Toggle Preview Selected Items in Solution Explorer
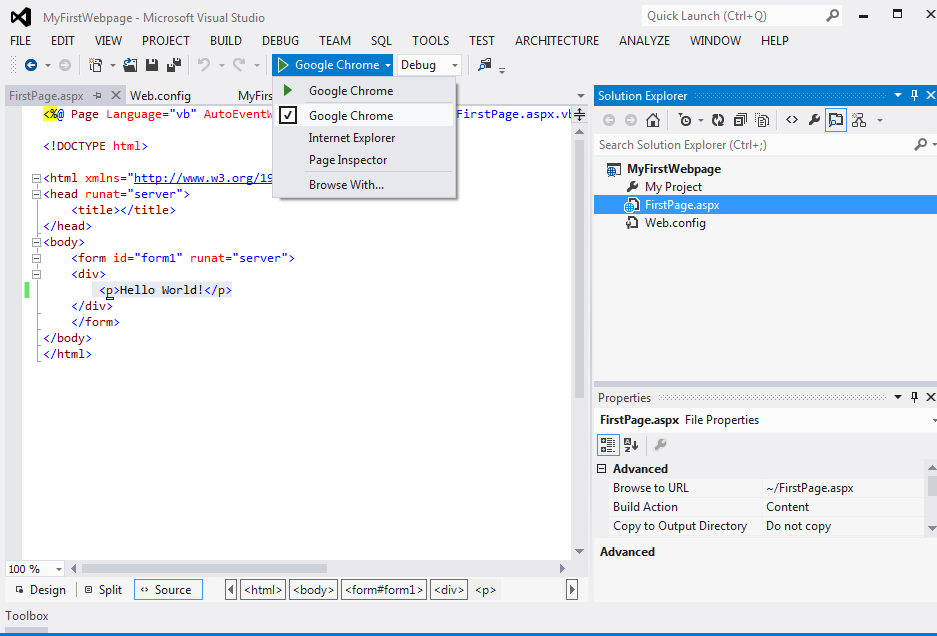Viewport: 937px width, 636px height. [836, 120]
